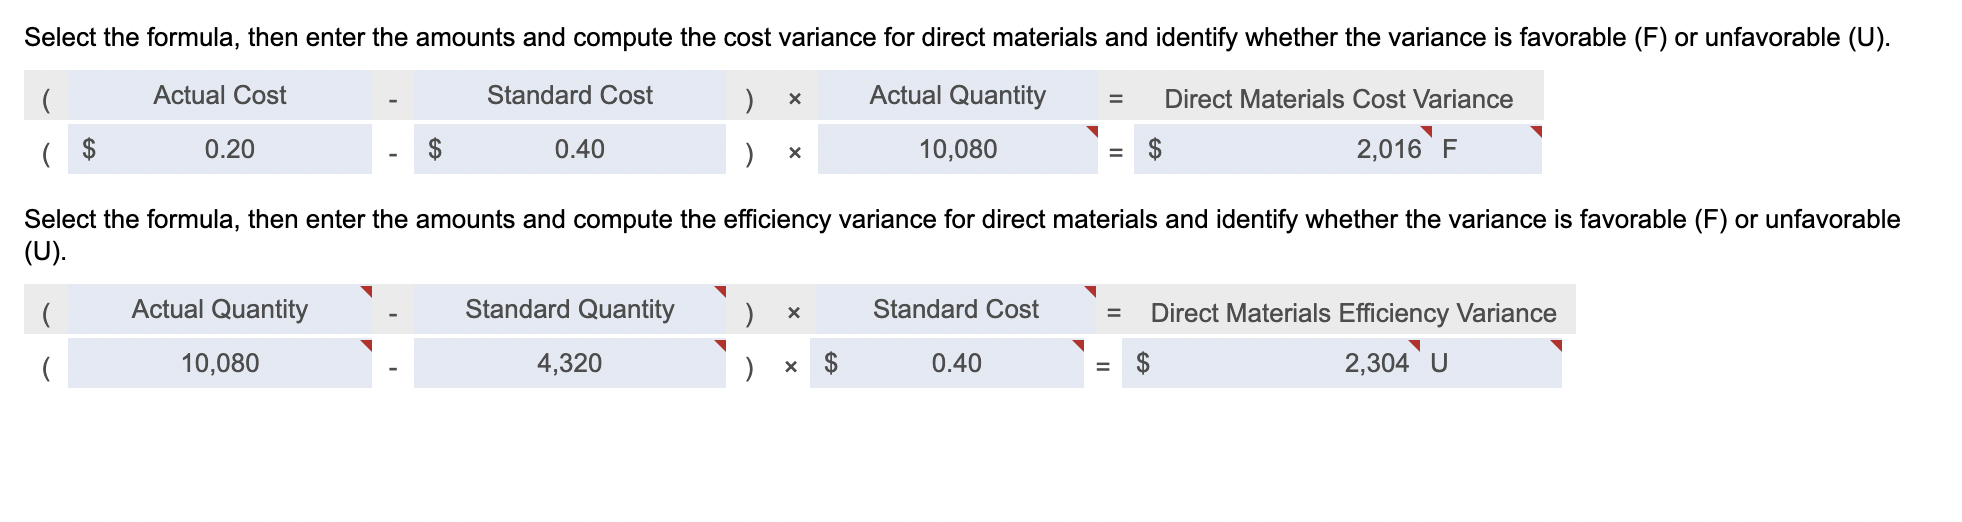Click the red comment marker on 2,016 cell
The height and width of the screenshot is (522, 1962).
[x=1427, y=131]
